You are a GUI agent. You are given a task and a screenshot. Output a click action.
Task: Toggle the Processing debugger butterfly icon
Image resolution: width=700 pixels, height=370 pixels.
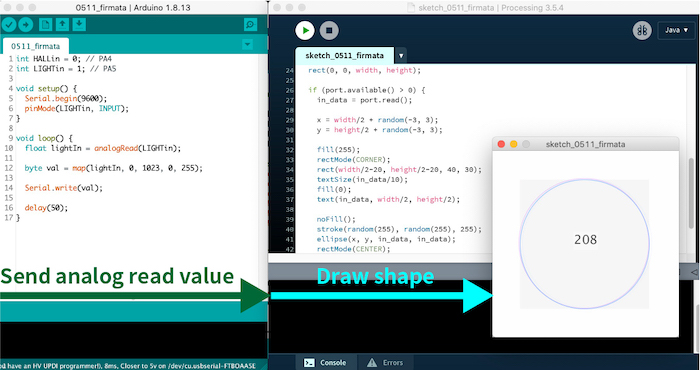click(642, 30)
